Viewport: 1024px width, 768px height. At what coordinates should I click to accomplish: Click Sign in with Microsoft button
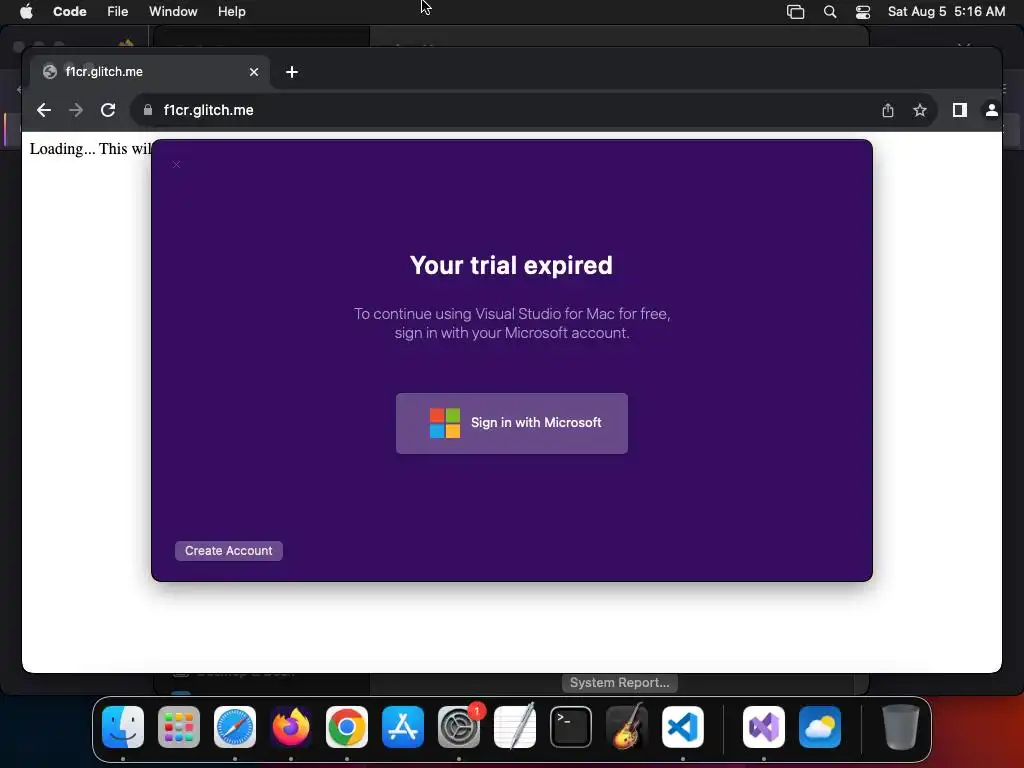point(511,423)
